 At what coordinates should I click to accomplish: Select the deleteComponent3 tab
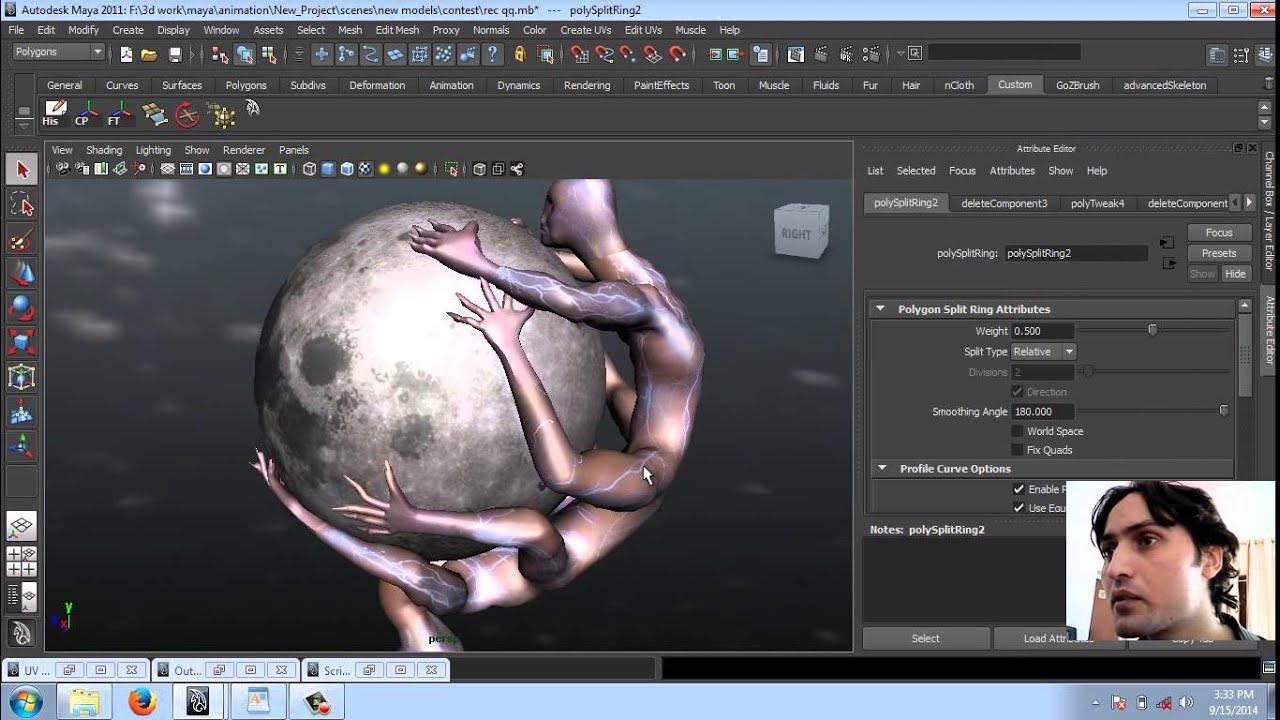point(1004,203)
